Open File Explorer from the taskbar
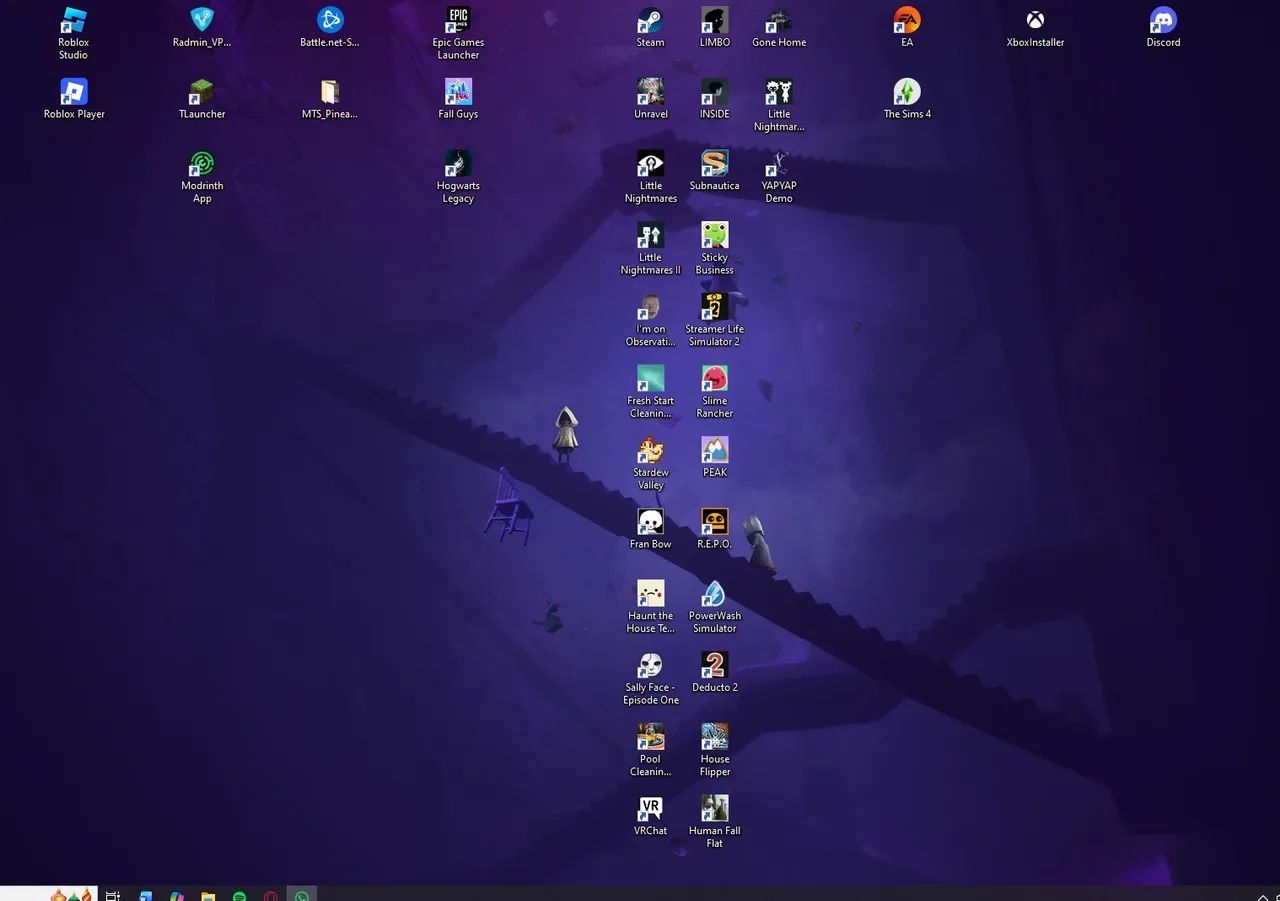1280x901 pixels. (x=208, y=896)
